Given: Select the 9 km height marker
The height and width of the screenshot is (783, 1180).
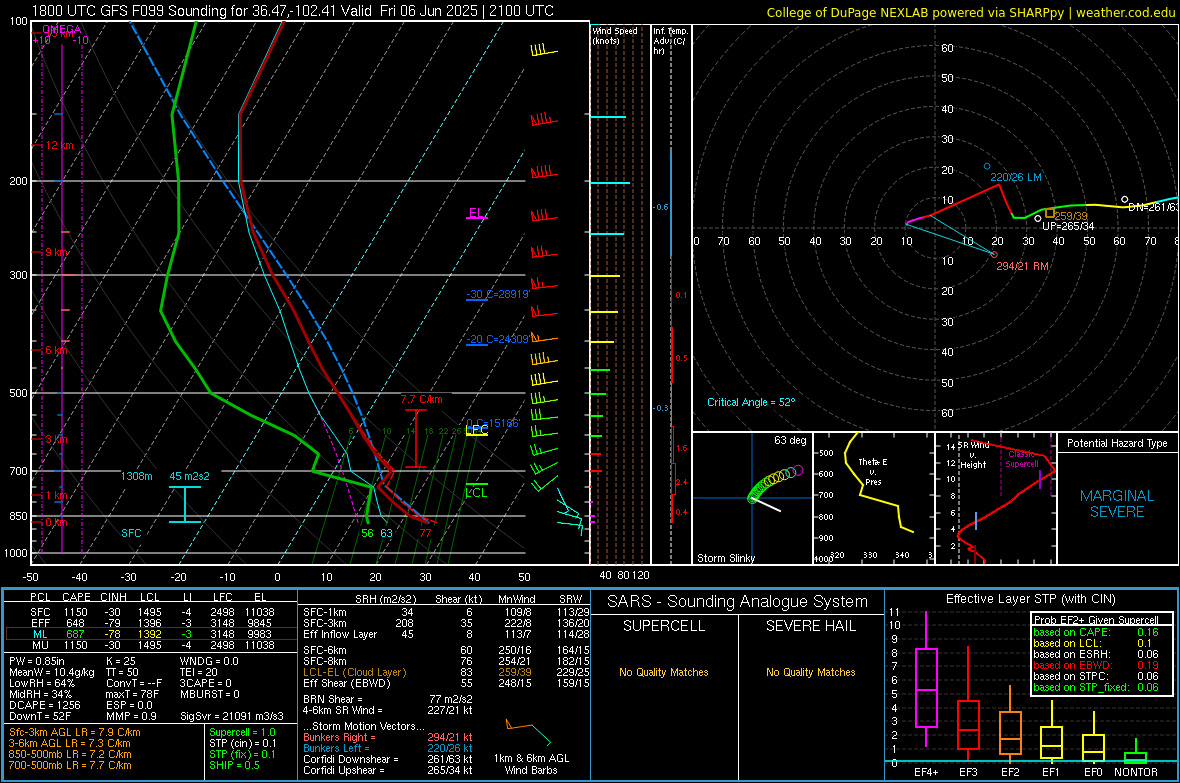Looking at the screenshot, I should pos(56,252).
